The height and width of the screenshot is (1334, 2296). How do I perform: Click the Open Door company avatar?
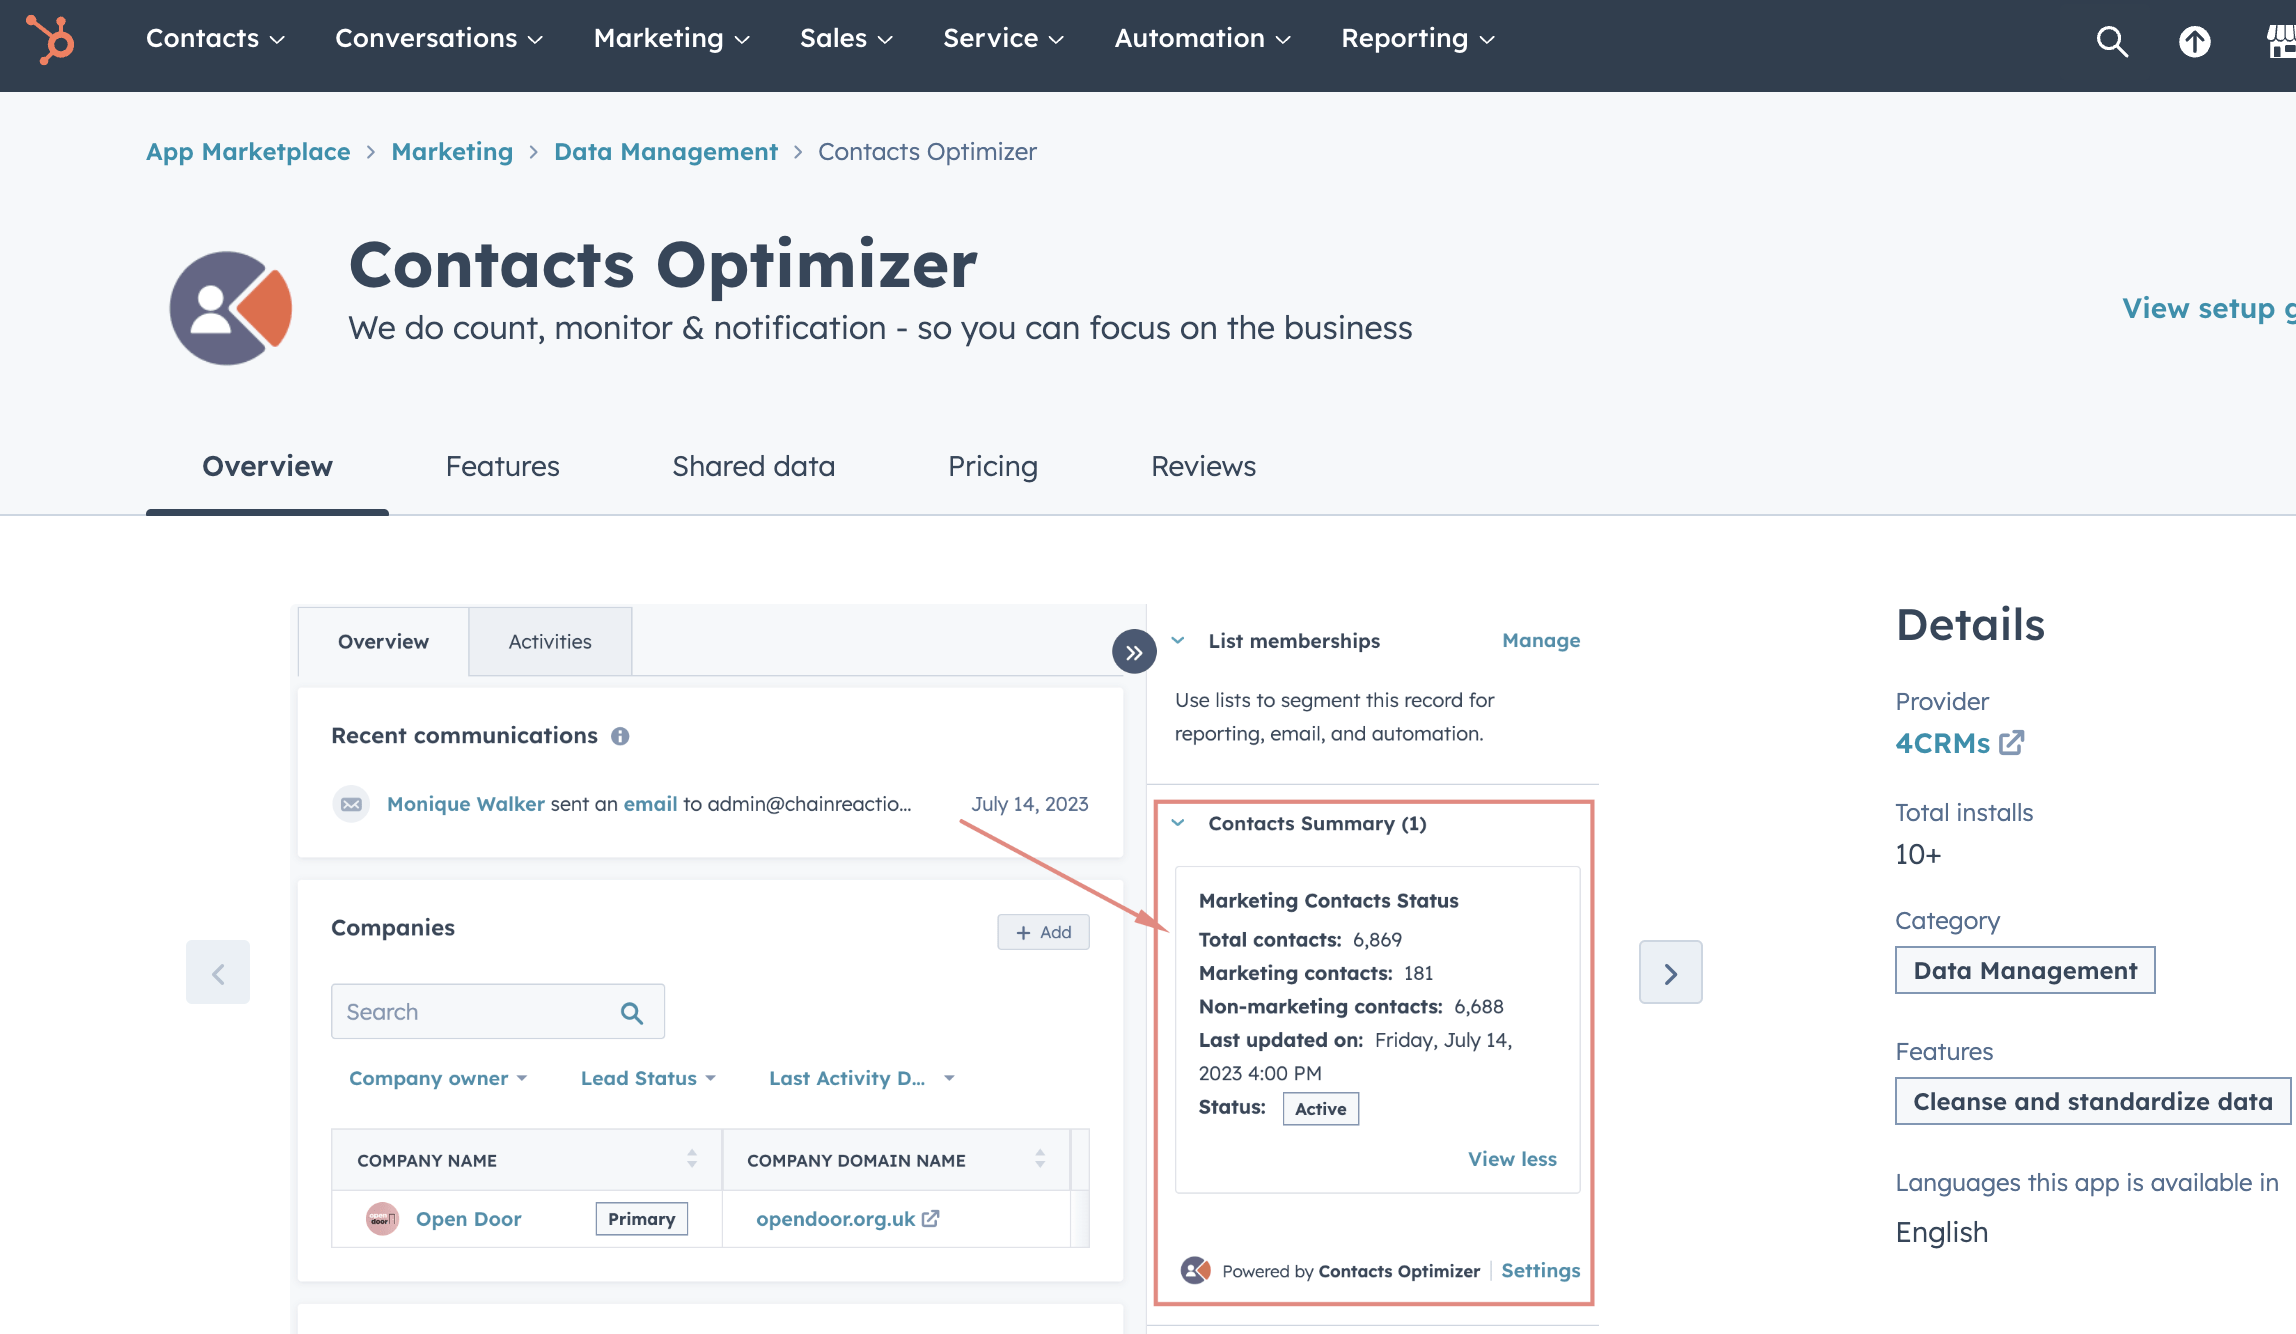point(382,1219)
